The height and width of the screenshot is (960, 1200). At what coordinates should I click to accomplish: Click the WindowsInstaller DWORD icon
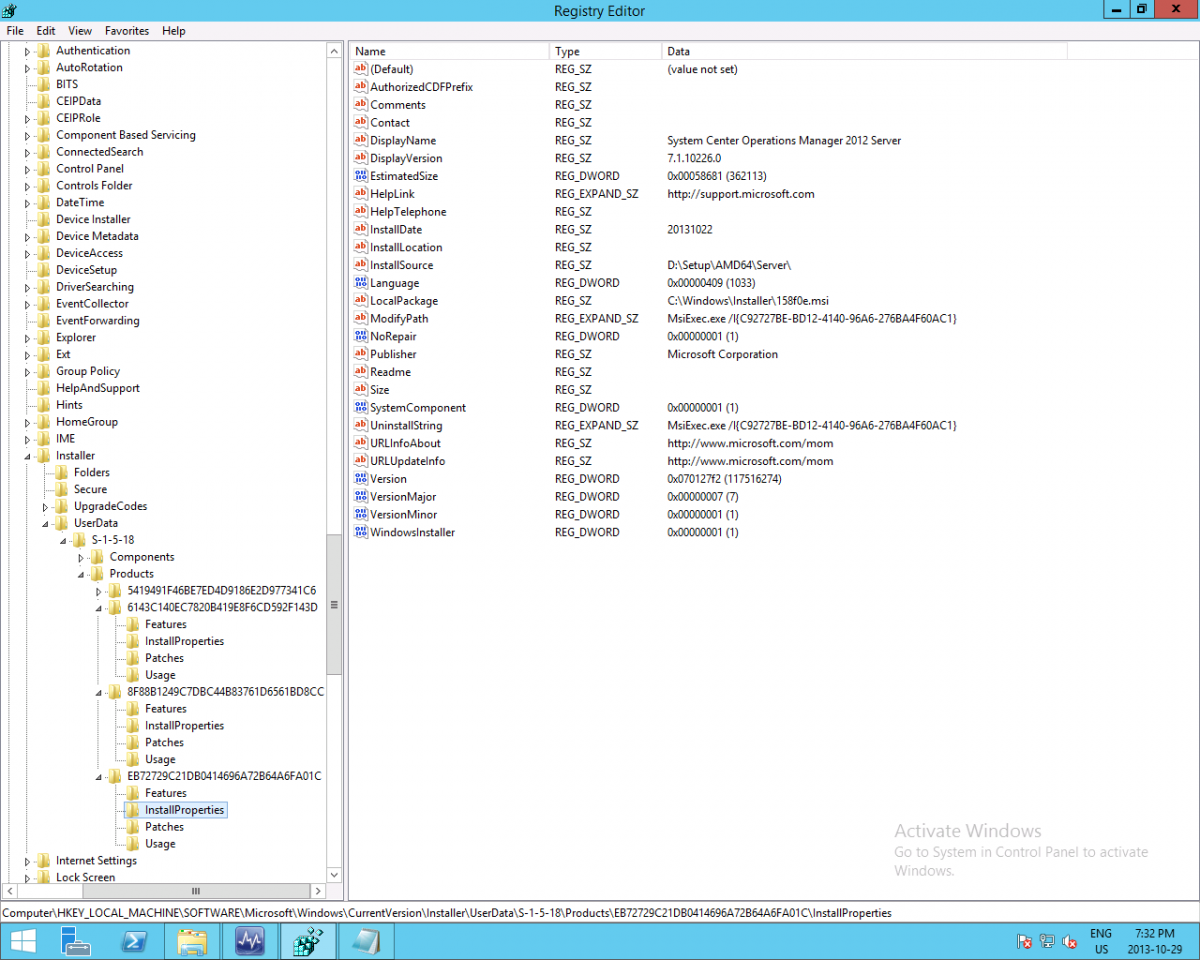(361, 533)
